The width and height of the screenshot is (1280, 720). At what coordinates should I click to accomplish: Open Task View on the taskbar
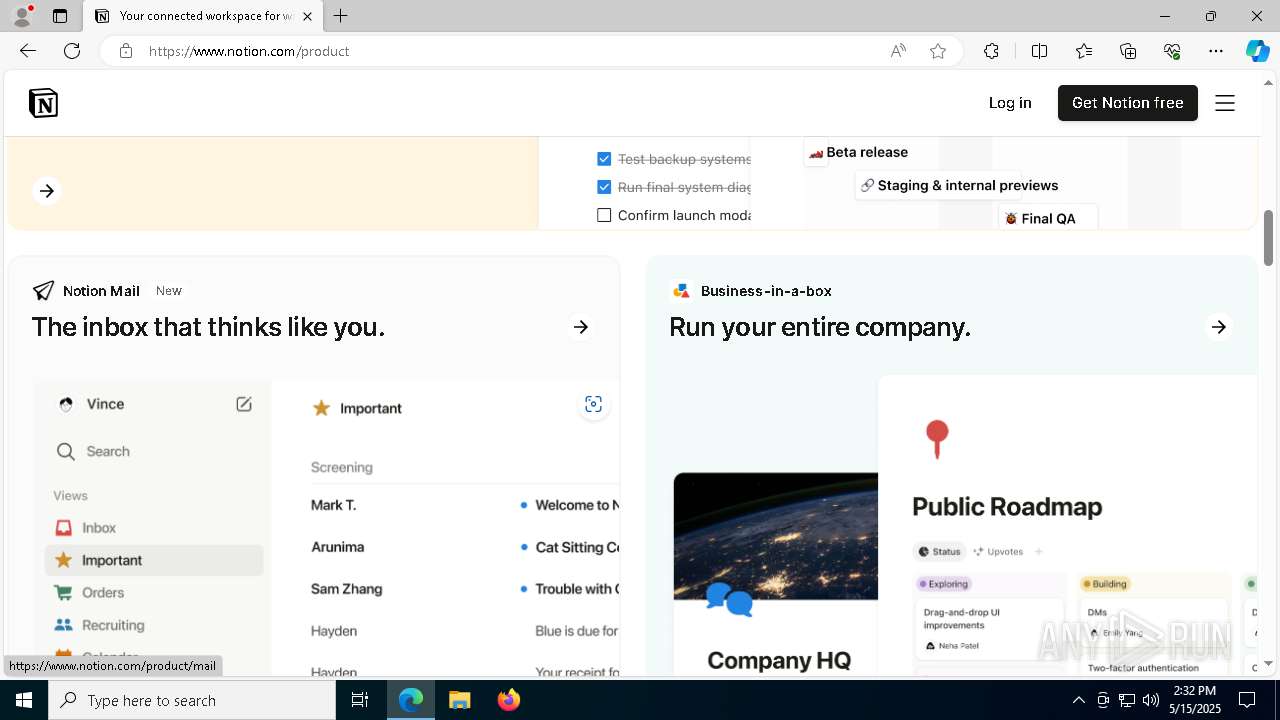(360, 700)
